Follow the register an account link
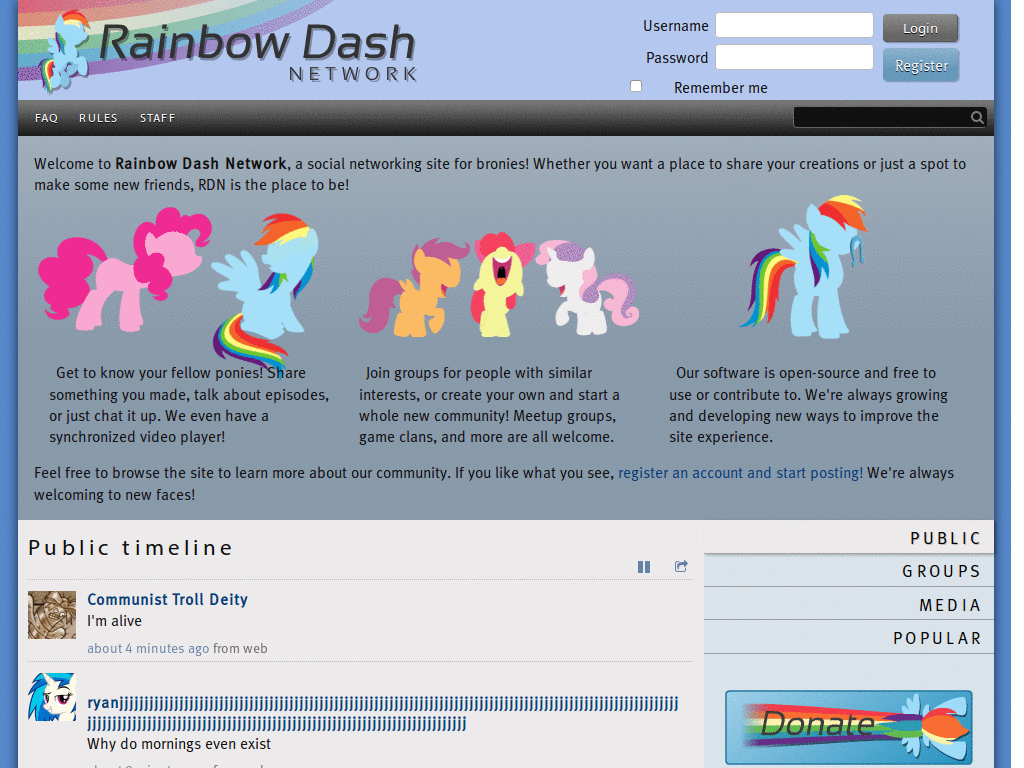1024x768 pixels. tap(741, 473)
